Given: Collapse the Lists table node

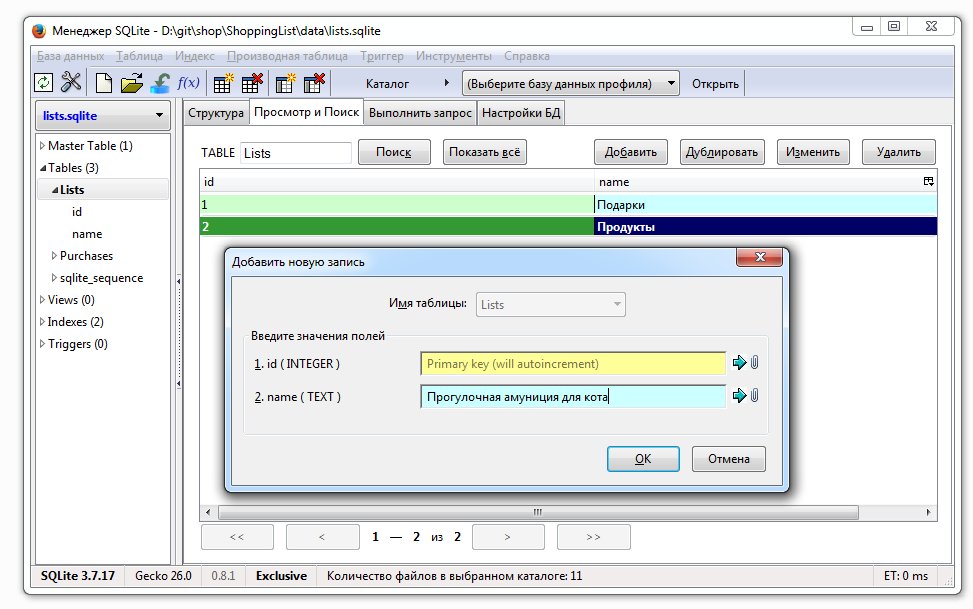Looking at the screenshot, I should (x=55, y=190).
